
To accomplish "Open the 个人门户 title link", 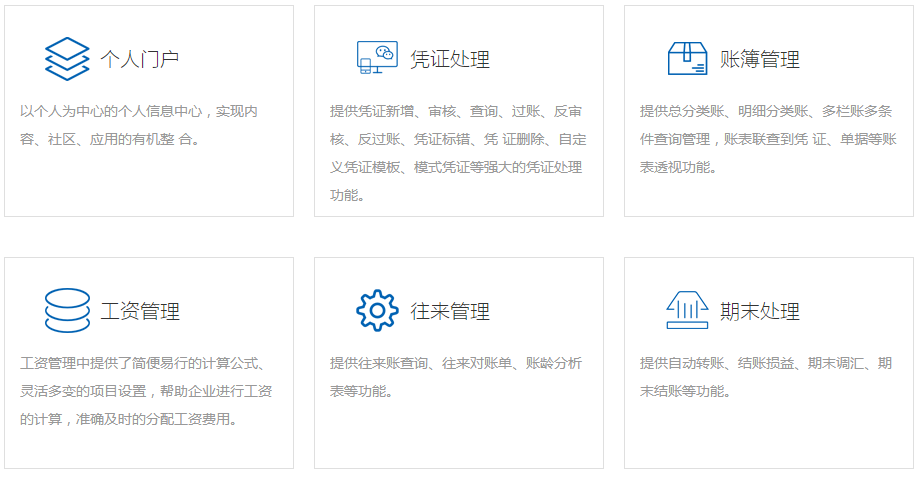I will (140, 59).
